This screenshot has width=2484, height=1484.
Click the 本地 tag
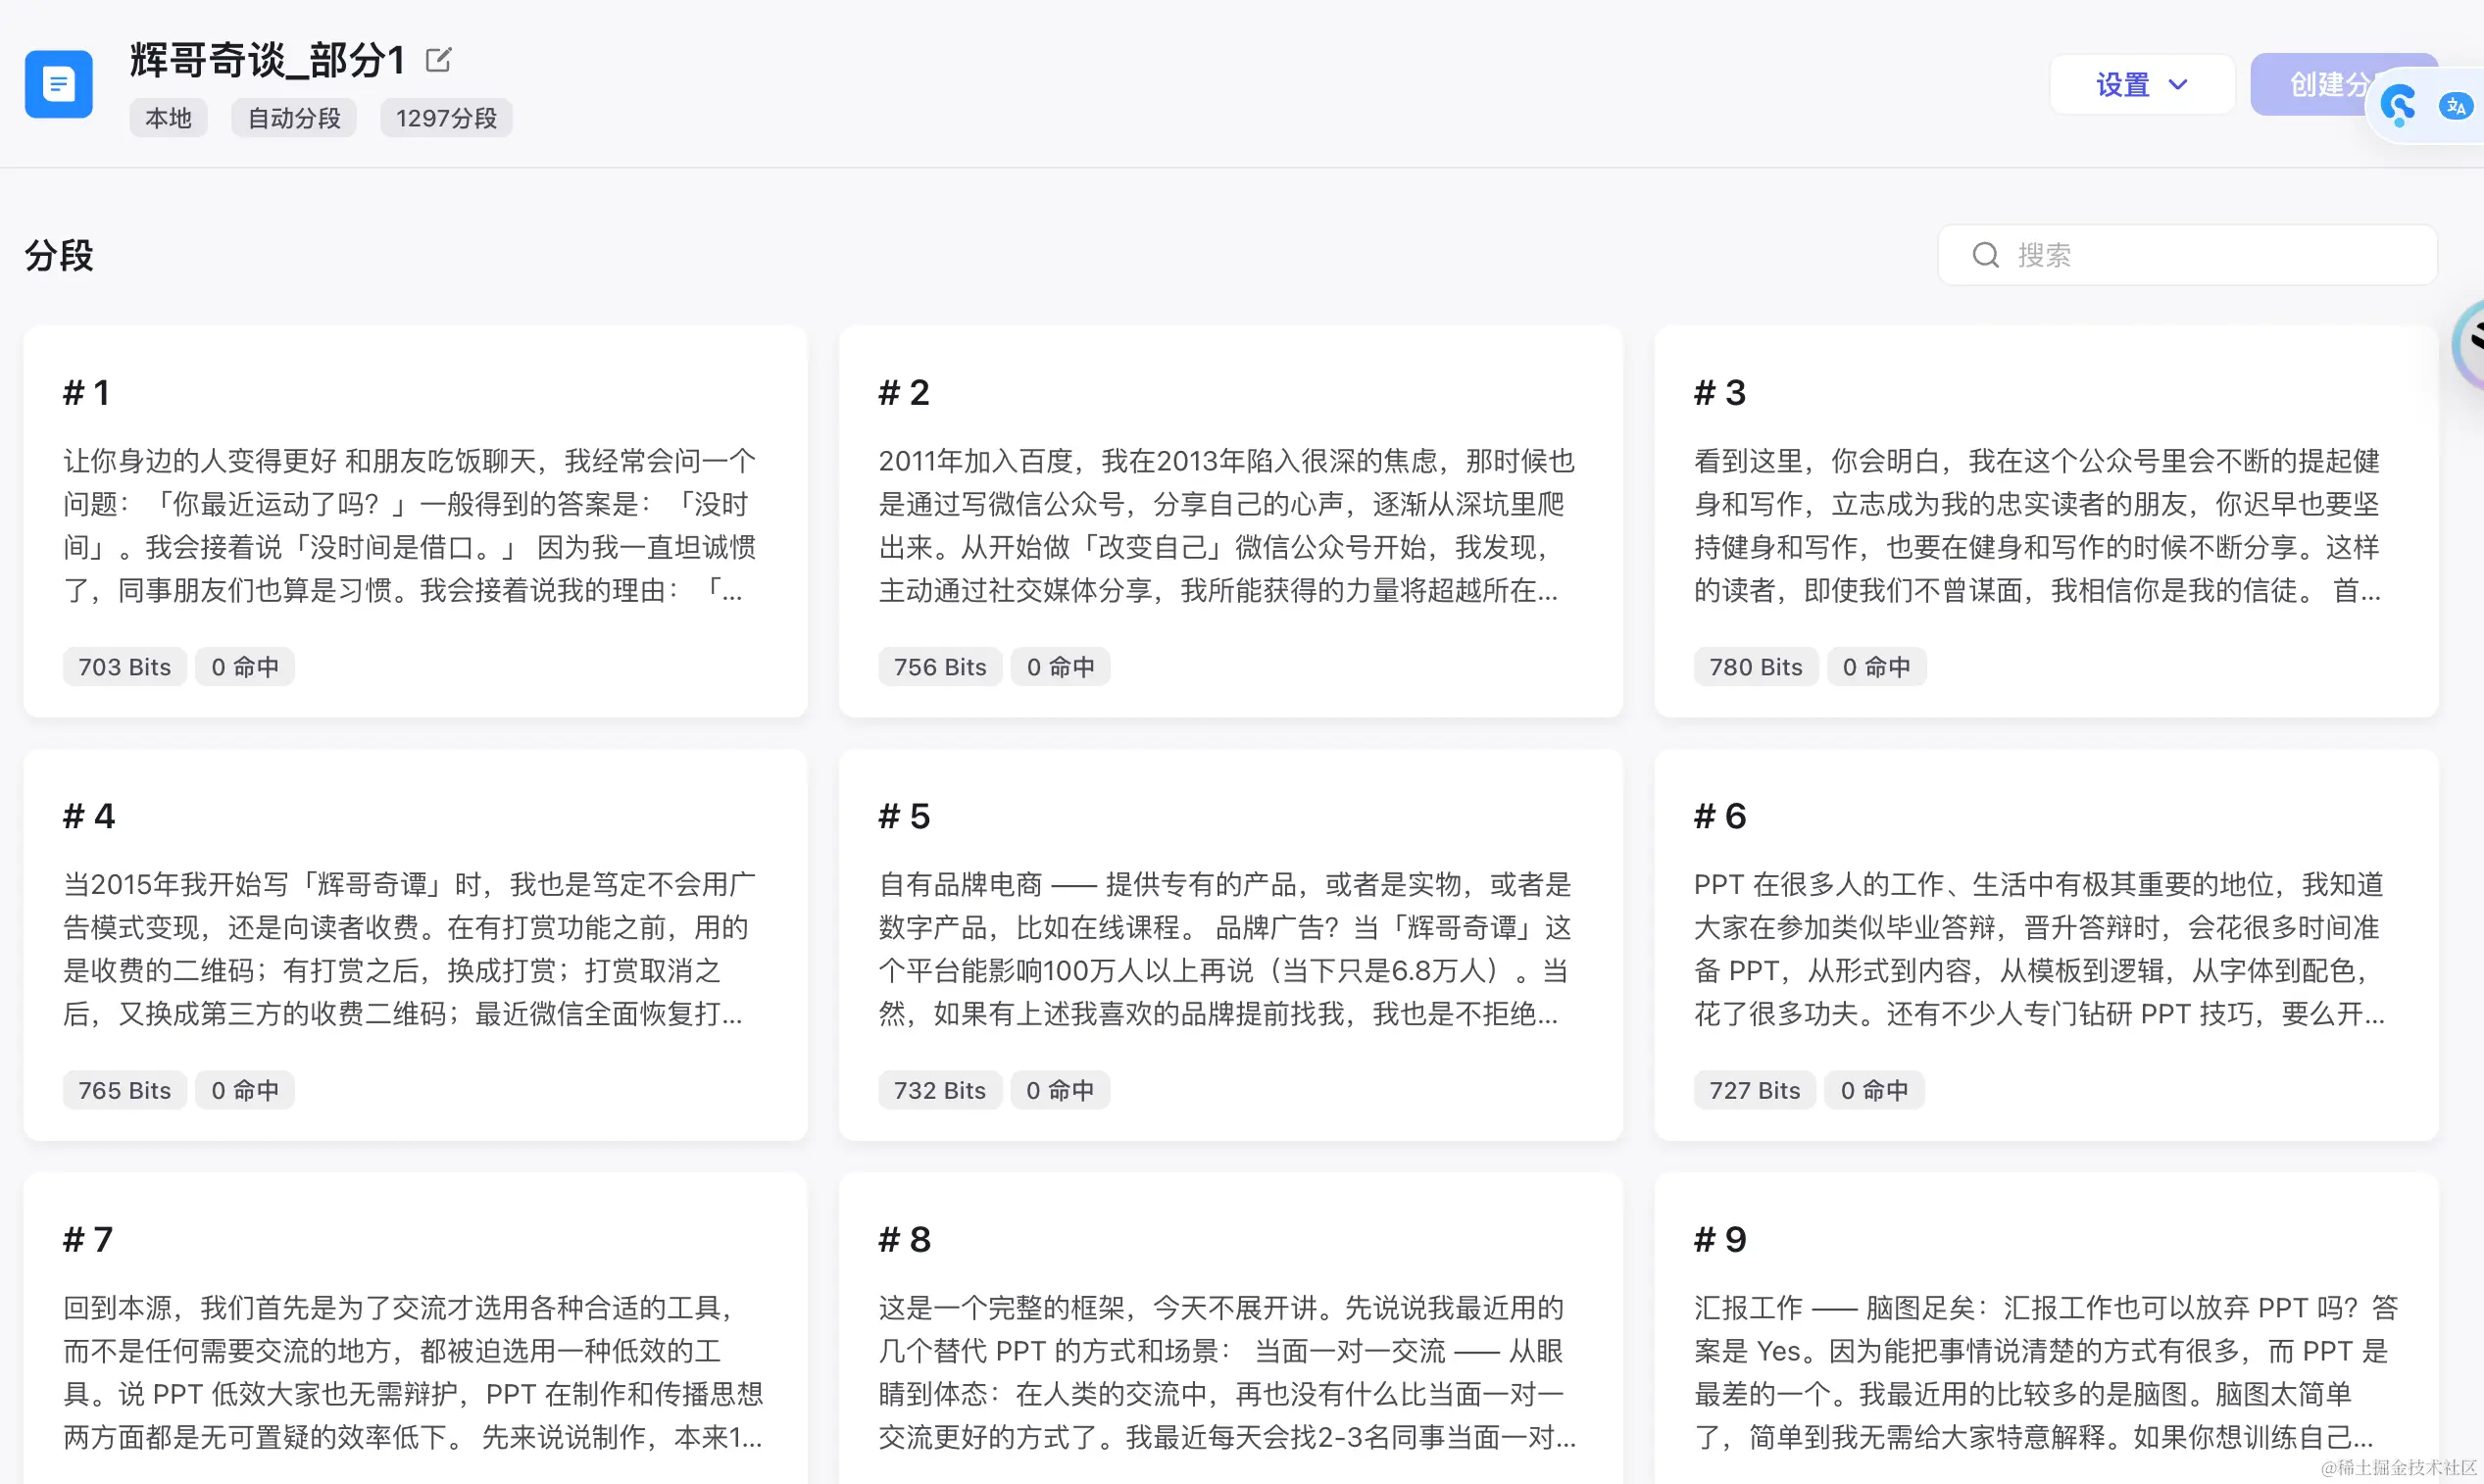(168, 118)
